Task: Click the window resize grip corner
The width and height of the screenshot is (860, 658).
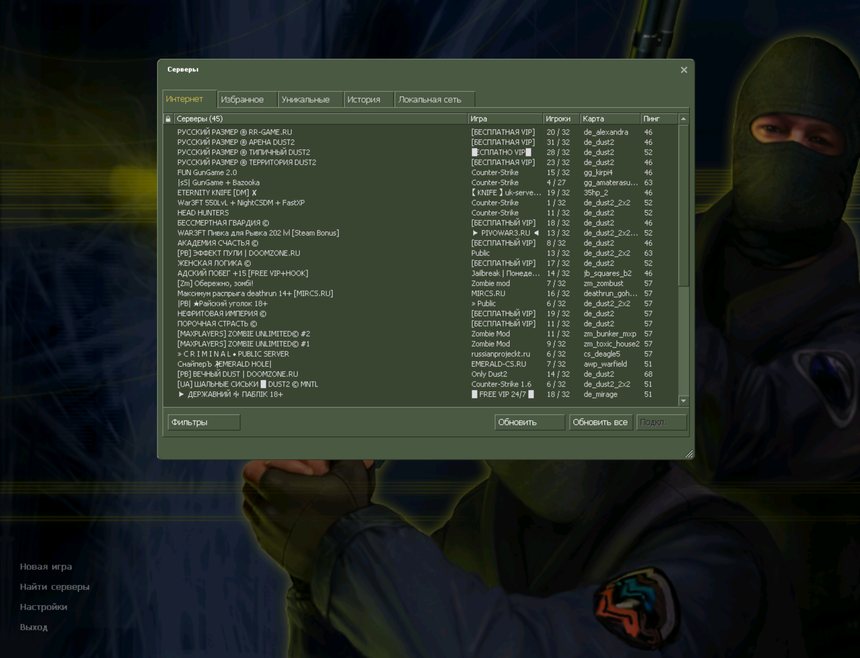Action: [x=689, y=453]
